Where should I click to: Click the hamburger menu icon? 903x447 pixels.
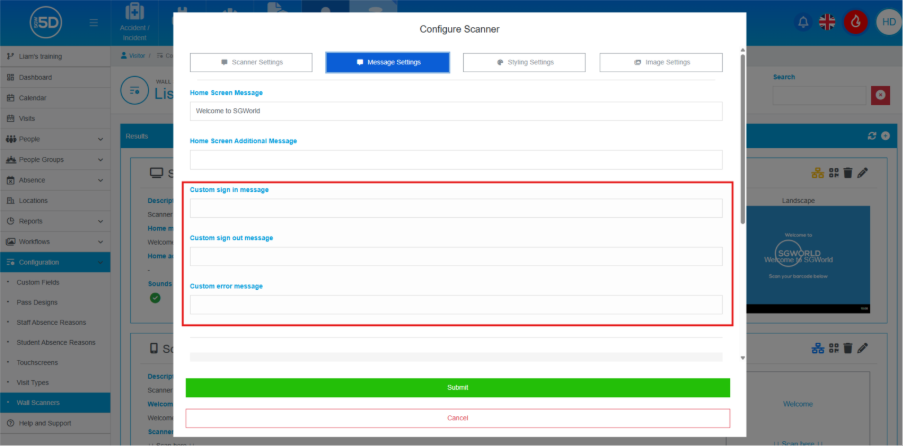(94, 22)
